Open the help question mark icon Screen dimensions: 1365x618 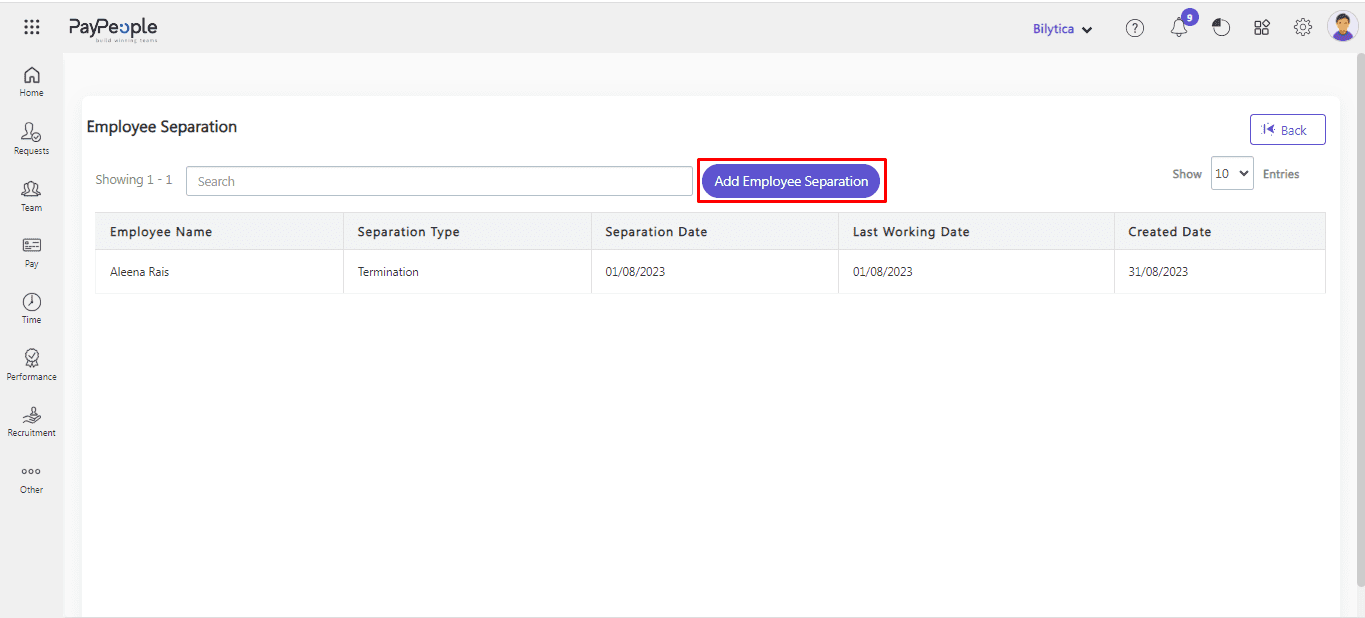click(1134, 28)
